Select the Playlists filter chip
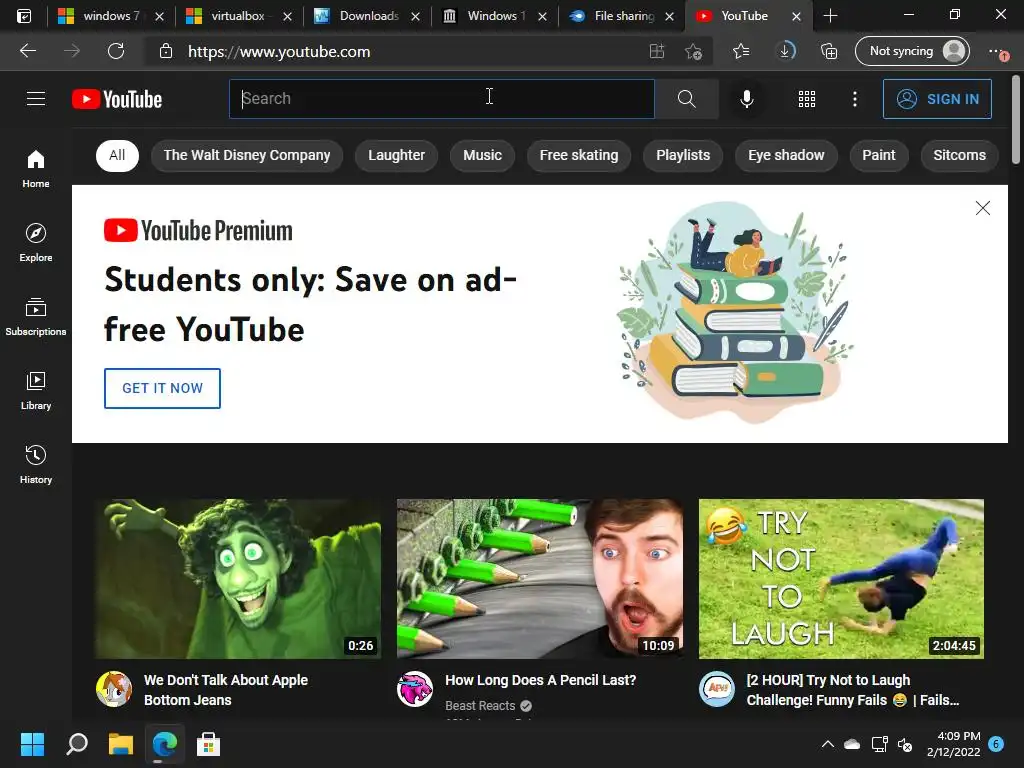1024x768 pixels. click(x=683, y=155)
